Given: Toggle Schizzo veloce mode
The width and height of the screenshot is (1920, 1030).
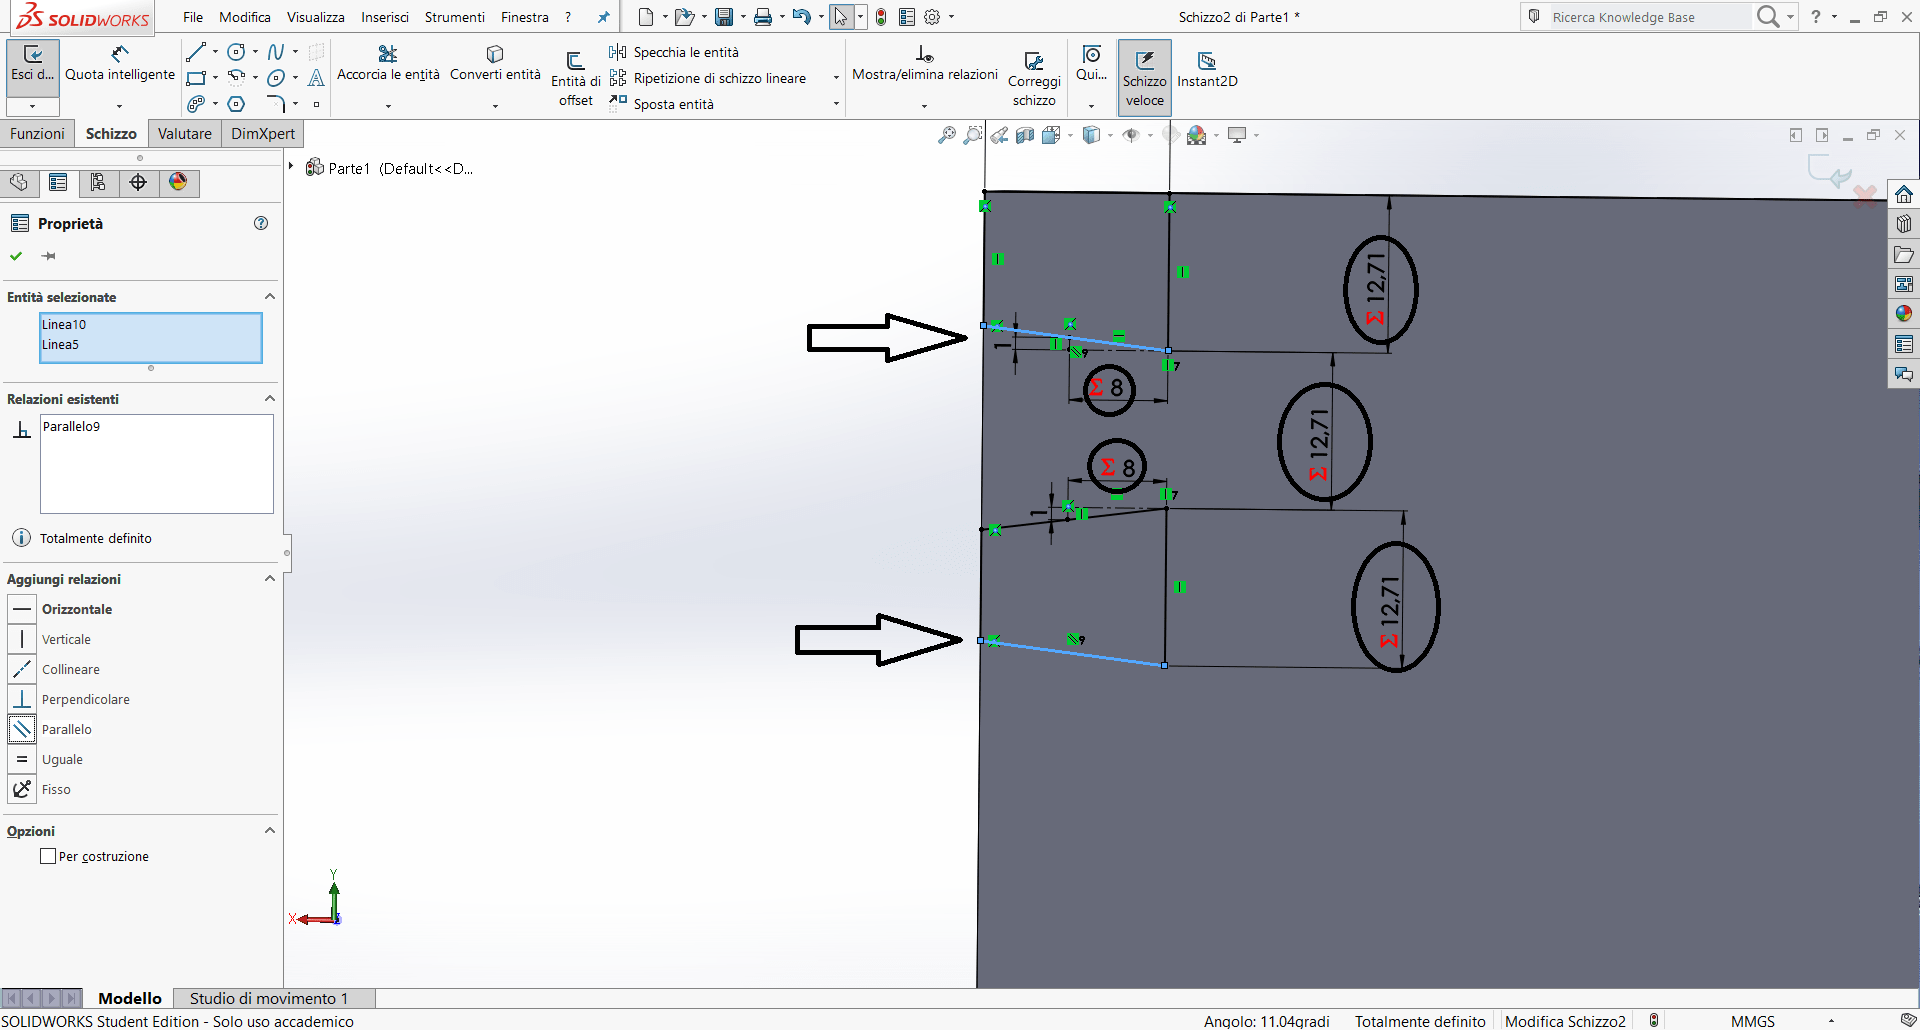Looking at the screenshot, I should tap(1145, 78).
